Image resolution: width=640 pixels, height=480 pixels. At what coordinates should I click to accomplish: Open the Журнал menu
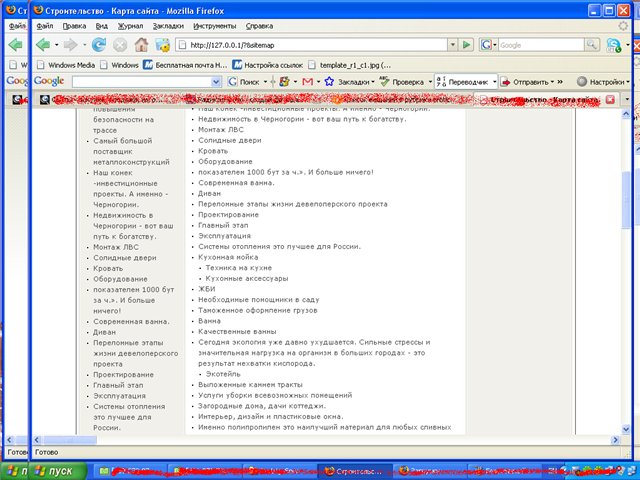(103, 25)
